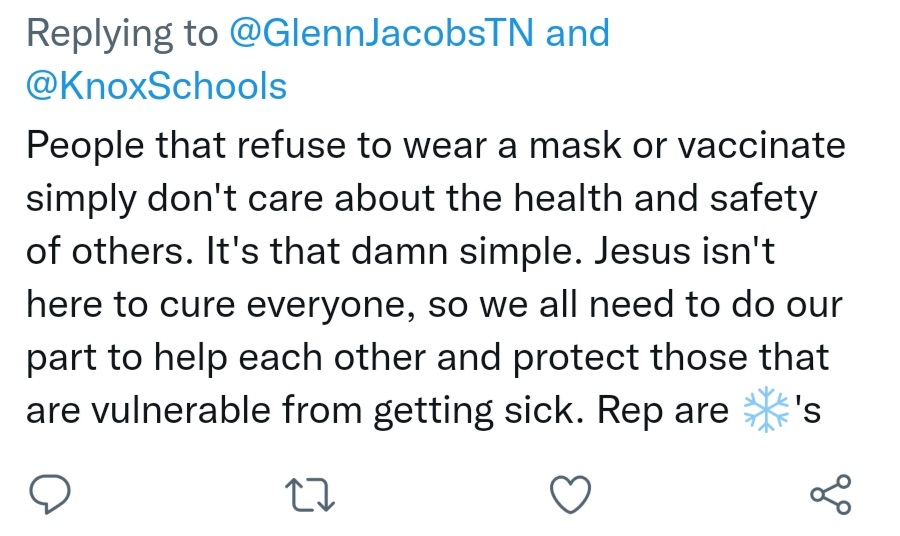Select the word "People" starting the tweet
This screenshot has height=536, width=900.
click(82, 146)
